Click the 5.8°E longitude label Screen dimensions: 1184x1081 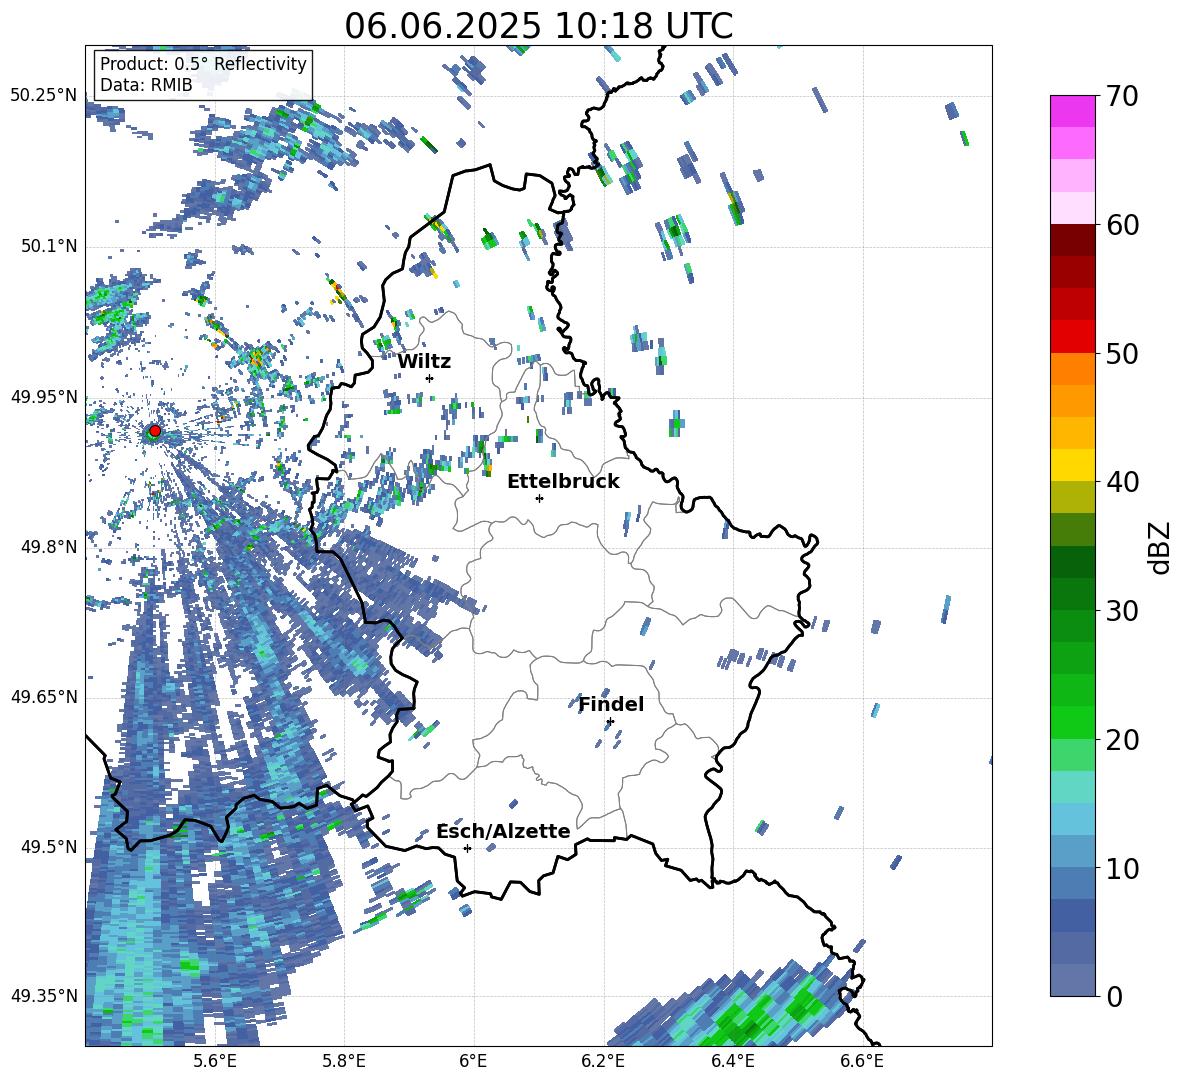click(x=344, y=1062)
